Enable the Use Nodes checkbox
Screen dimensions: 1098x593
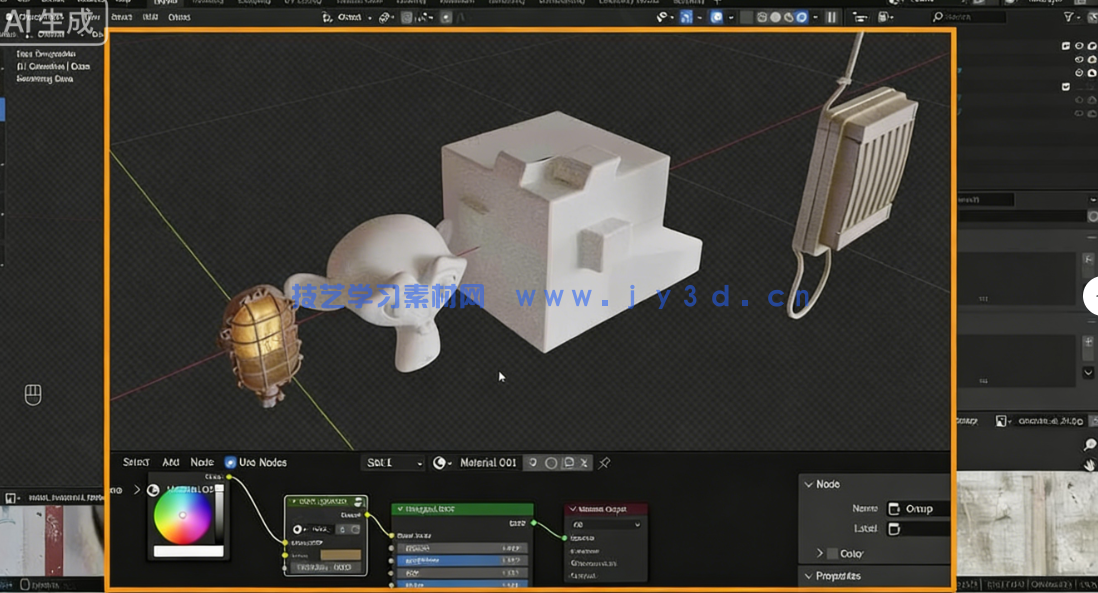coord(230,462)
